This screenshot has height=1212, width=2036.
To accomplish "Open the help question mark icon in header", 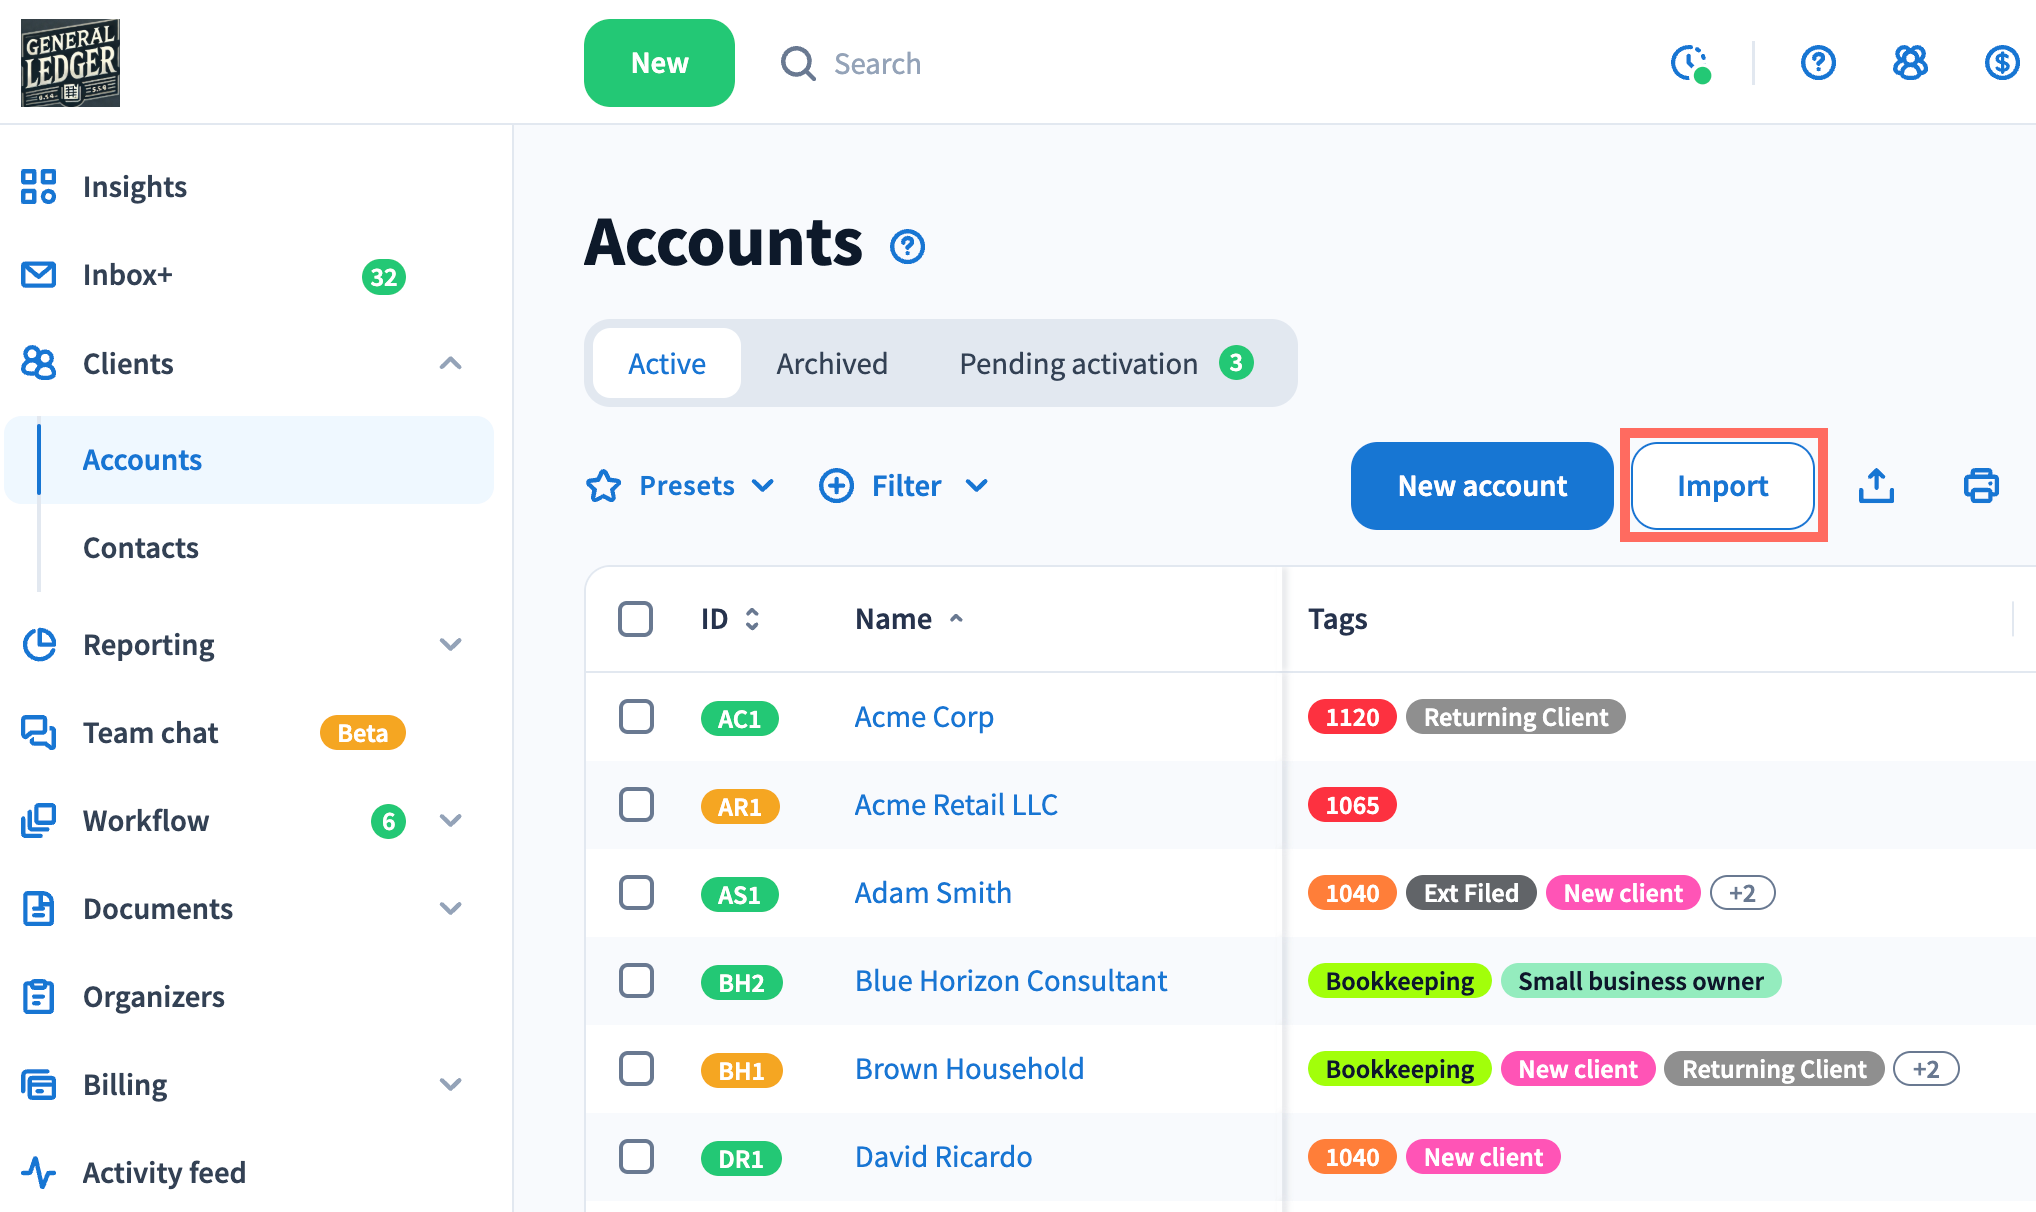I will pyautogui.click(x=1817, y=64).
